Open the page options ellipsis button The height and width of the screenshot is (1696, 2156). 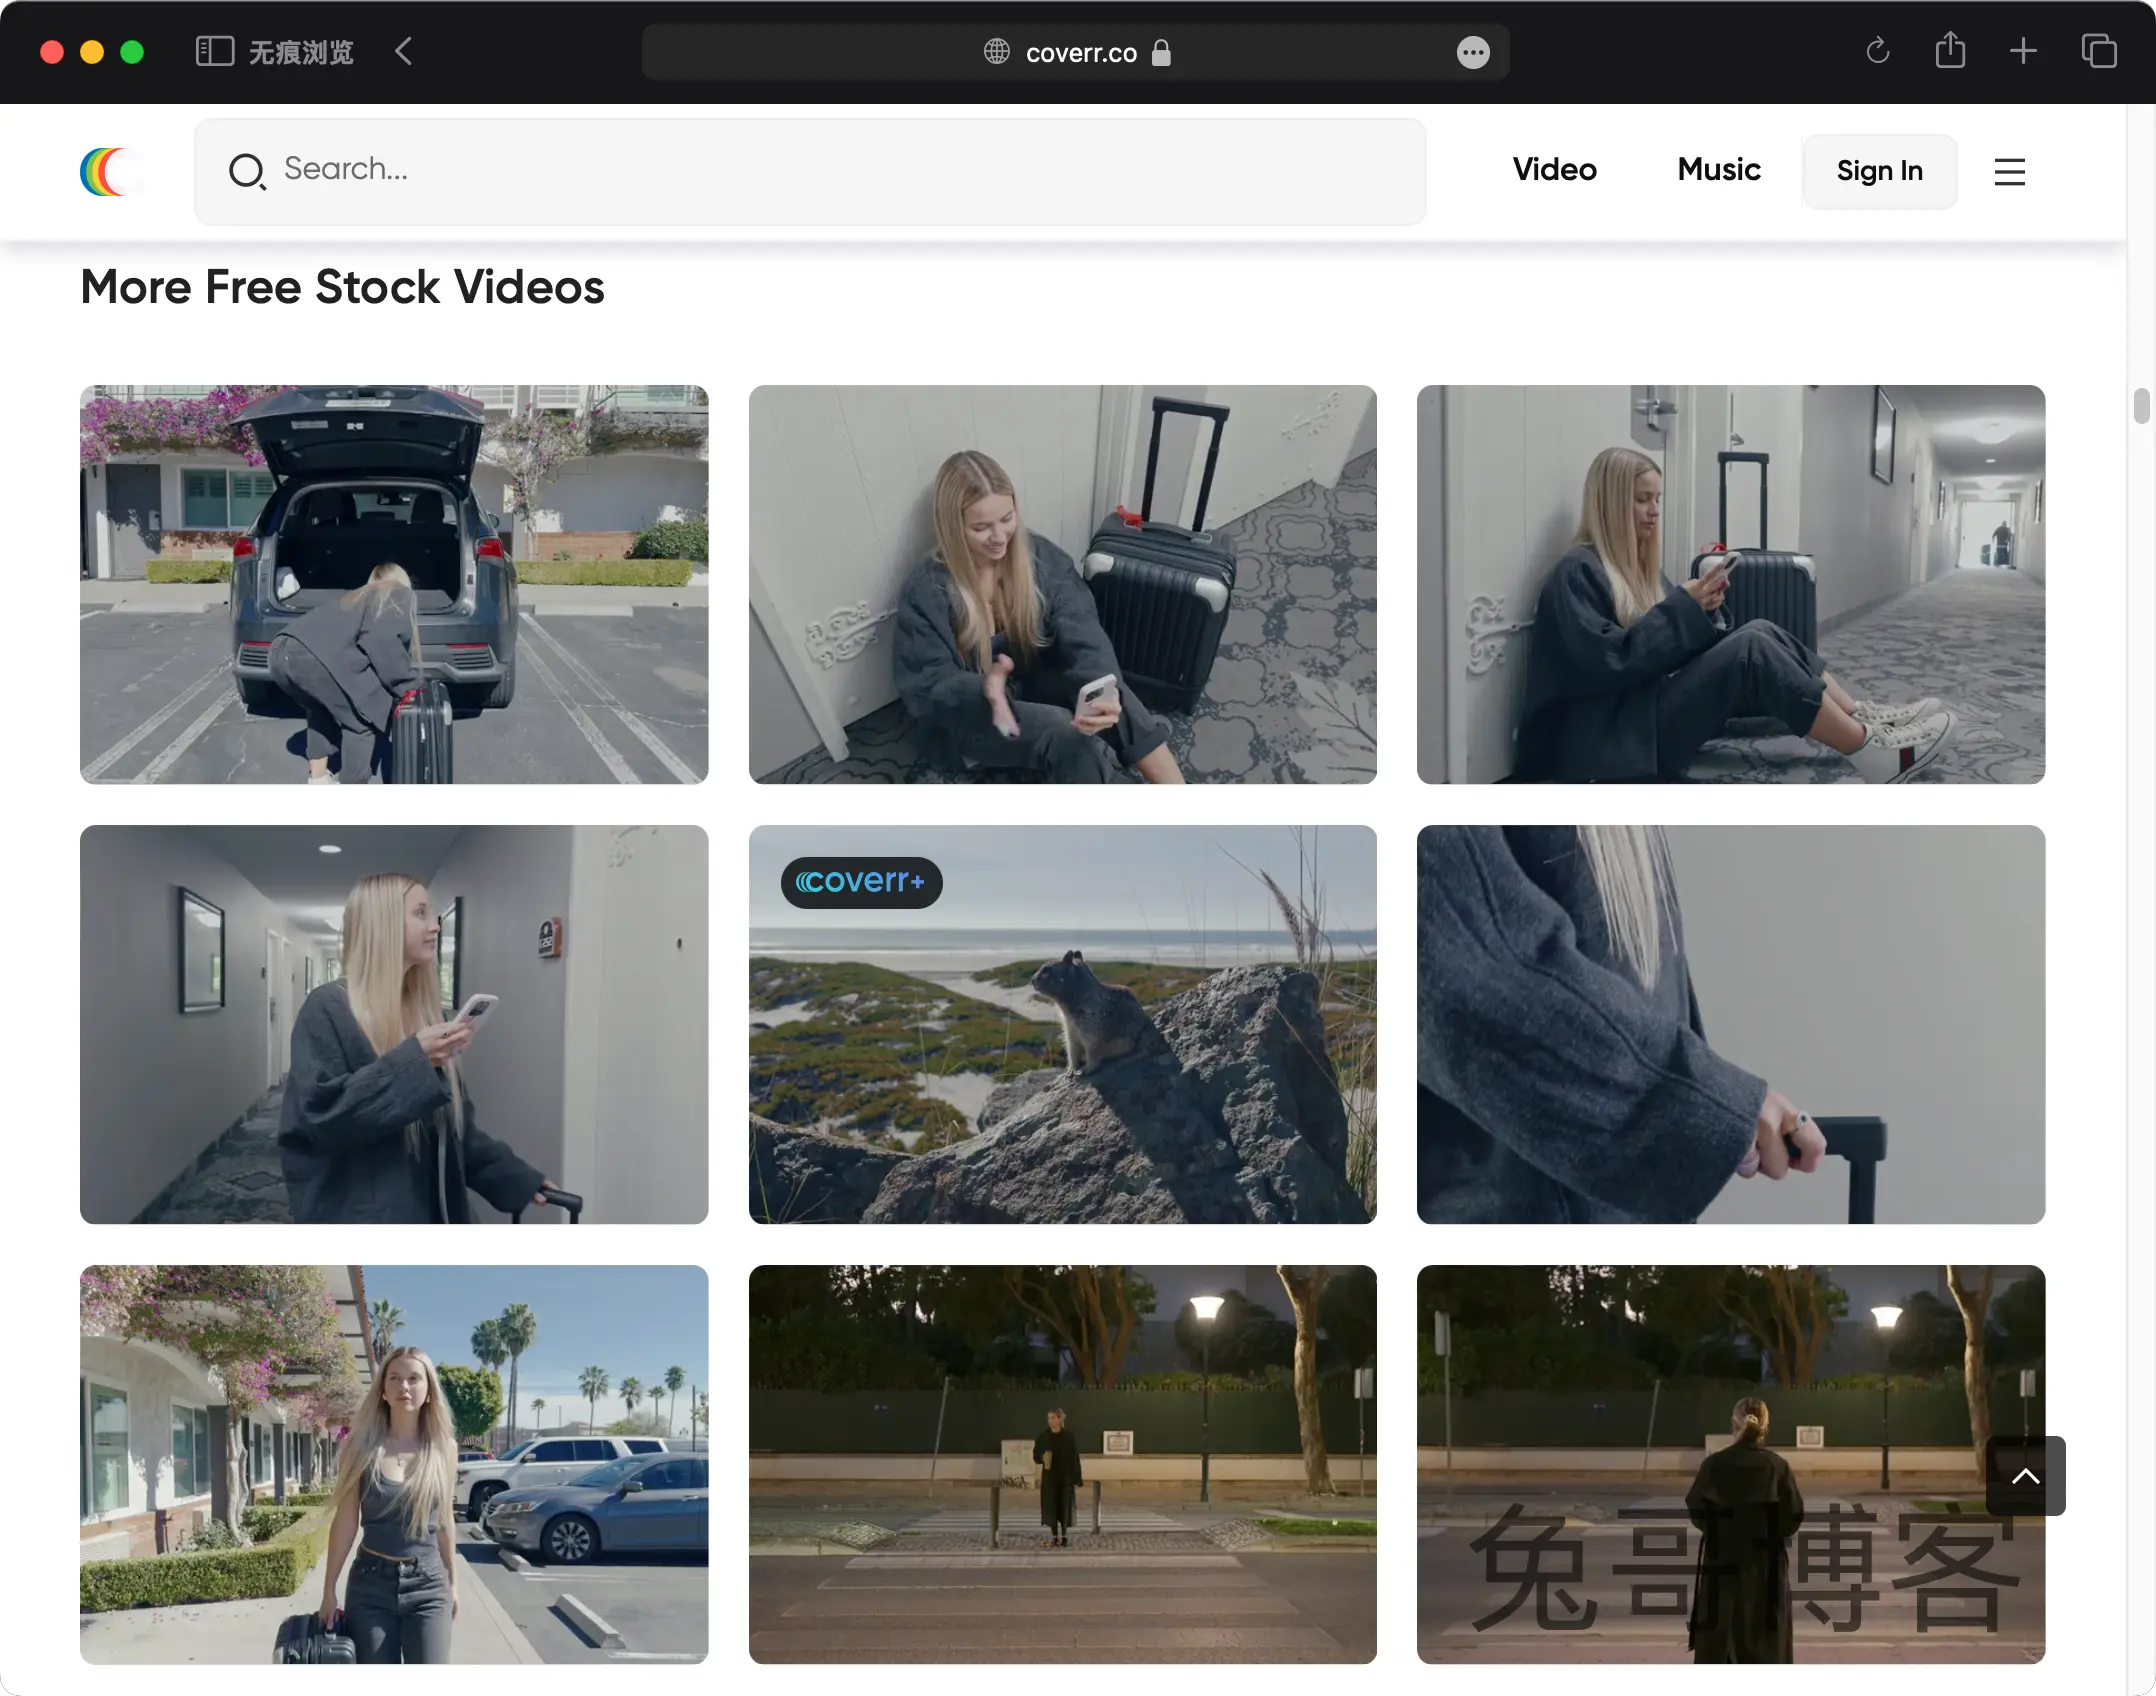coord(1472,52)
